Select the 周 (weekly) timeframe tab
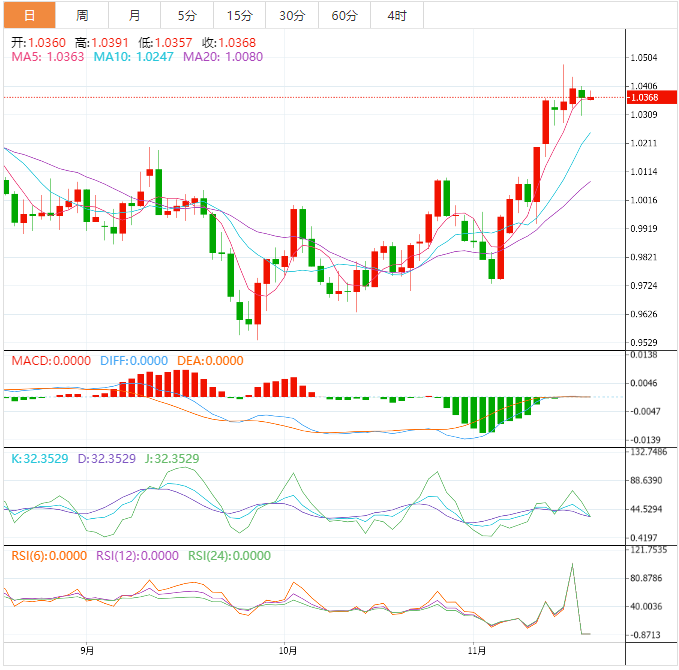This screenshot has height=670, width=679. click(x=82, y=15)
